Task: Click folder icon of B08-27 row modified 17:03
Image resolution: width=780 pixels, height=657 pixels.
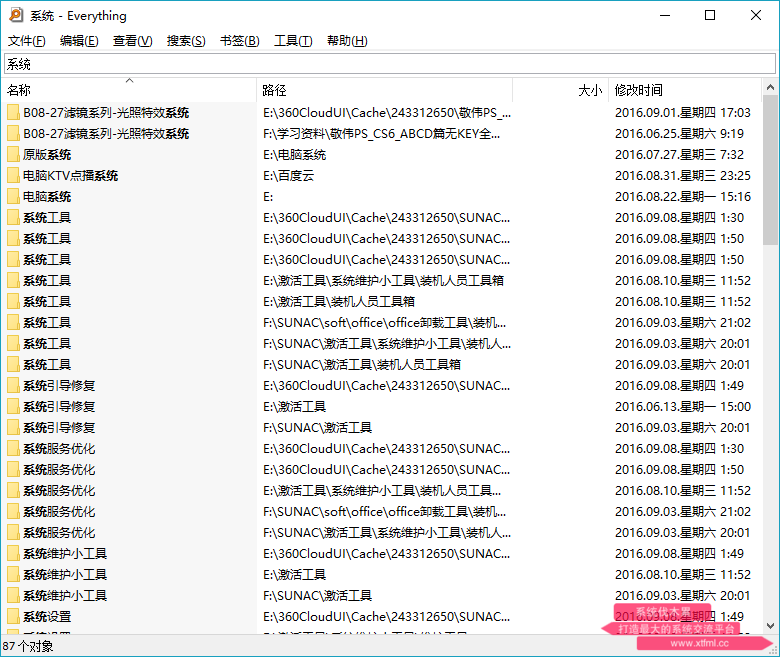Action: point(13,112)
